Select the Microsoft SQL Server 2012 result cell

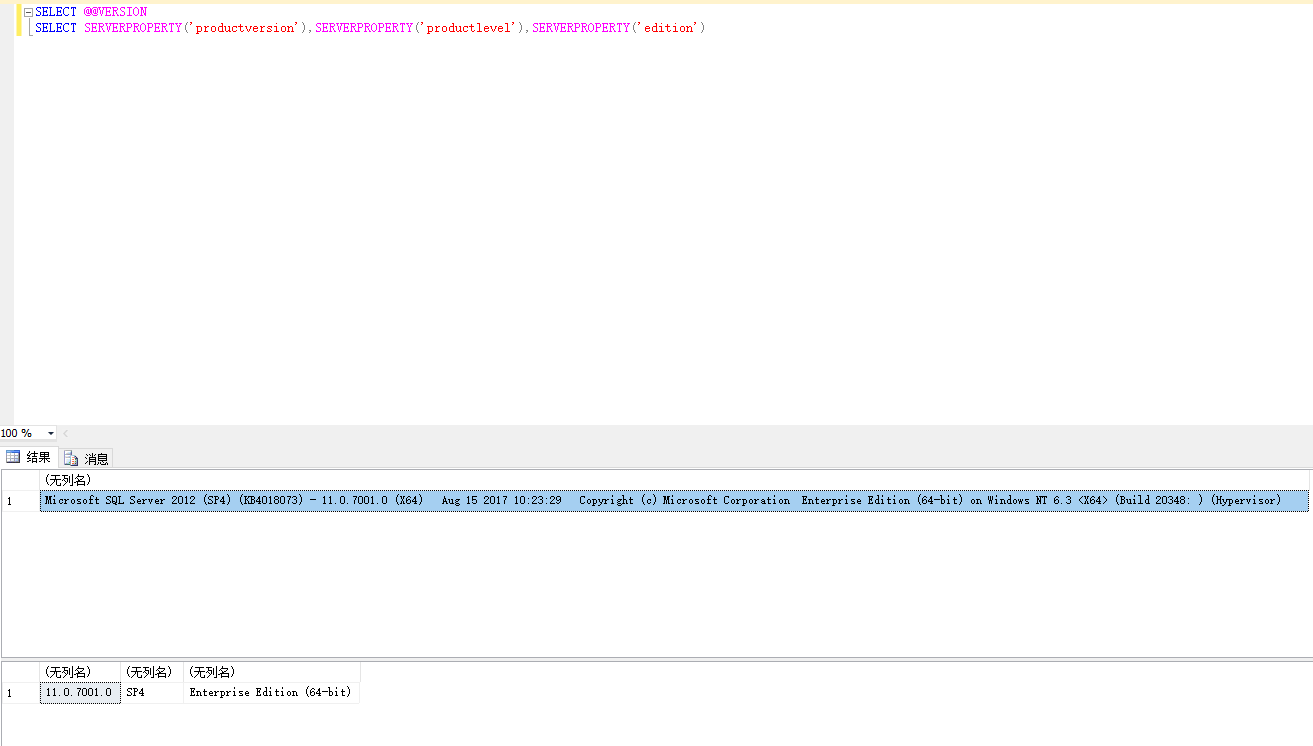(662, 501)
